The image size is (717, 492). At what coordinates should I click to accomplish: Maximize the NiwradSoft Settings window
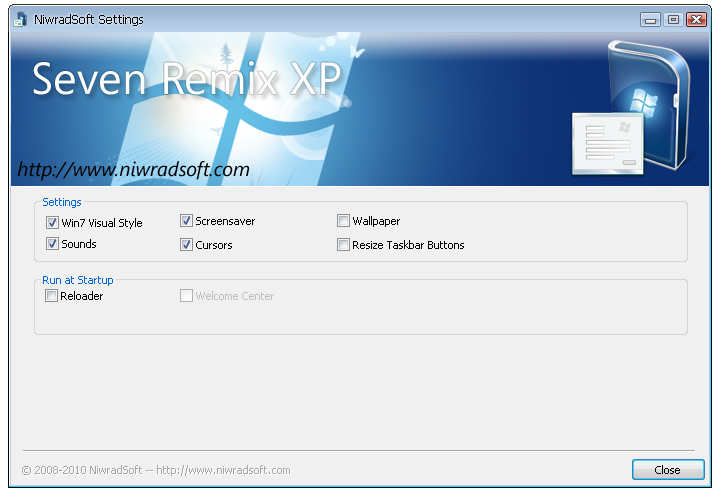(673, 20)
